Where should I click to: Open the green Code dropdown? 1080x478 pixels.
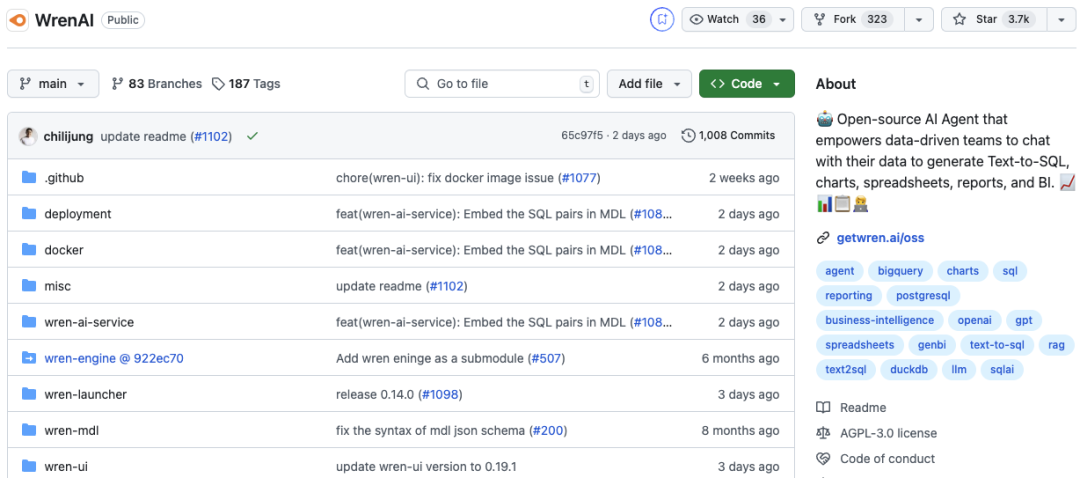[746, 84]
